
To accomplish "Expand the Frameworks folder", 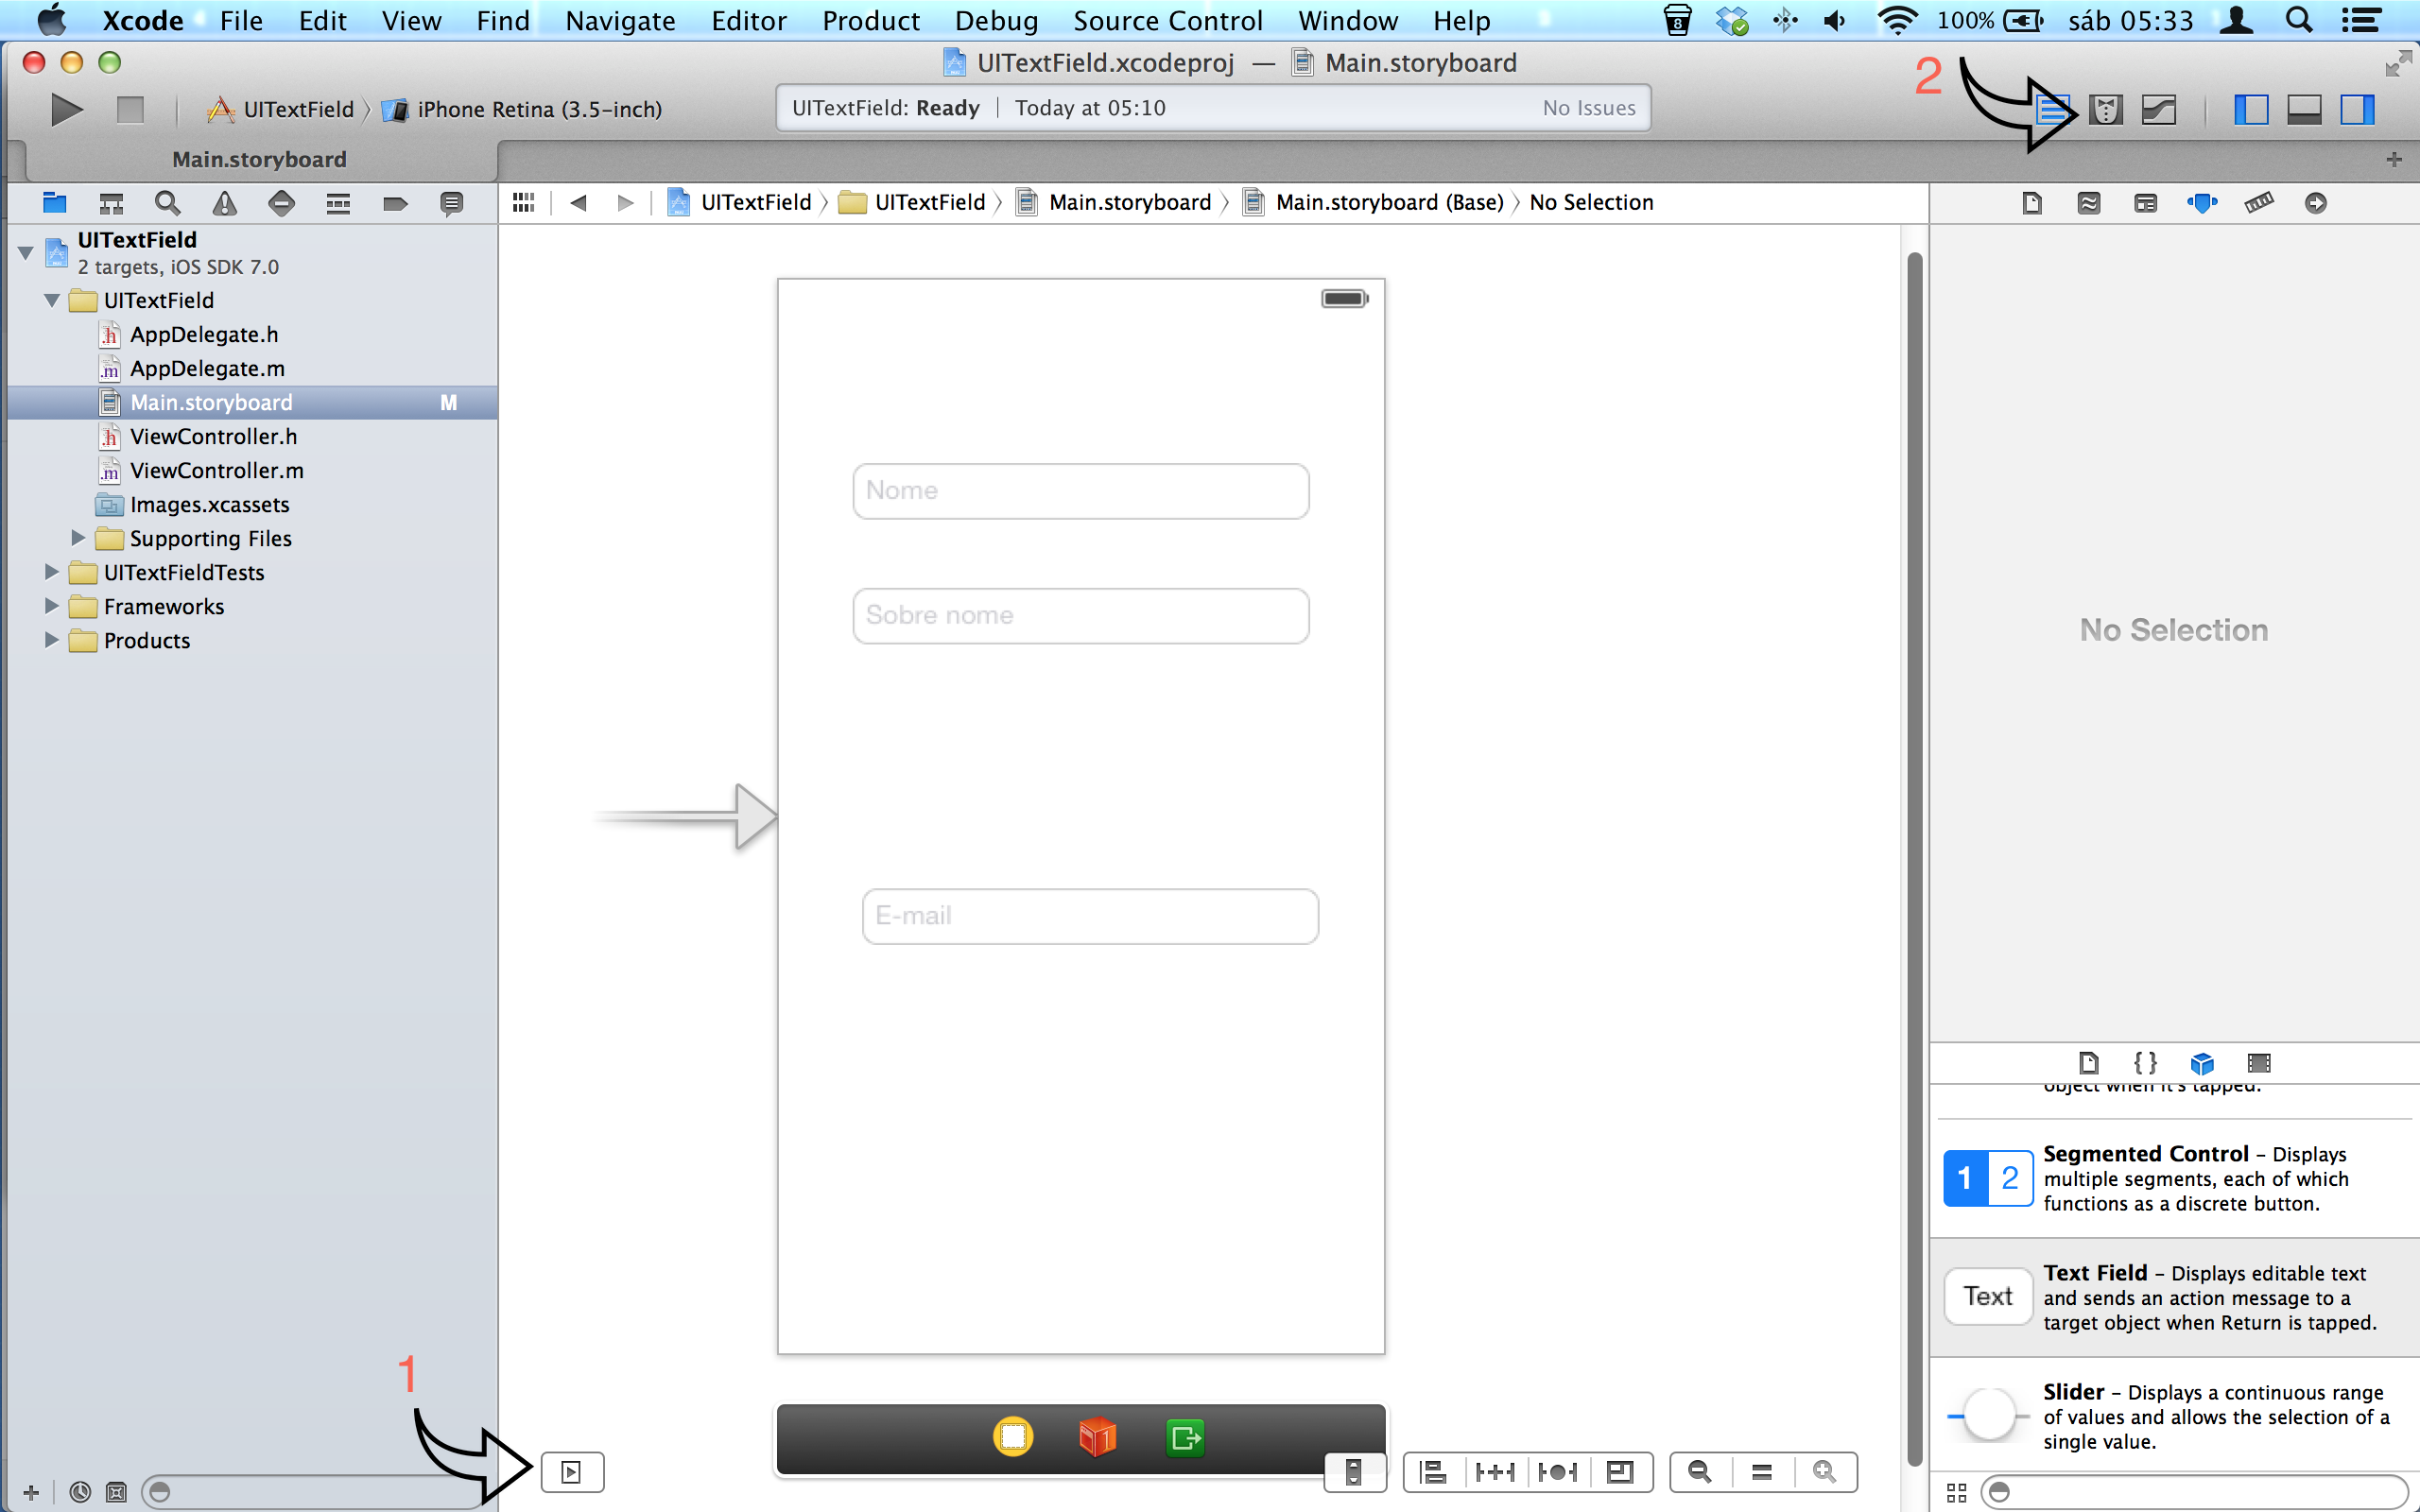I will [52, 606].
